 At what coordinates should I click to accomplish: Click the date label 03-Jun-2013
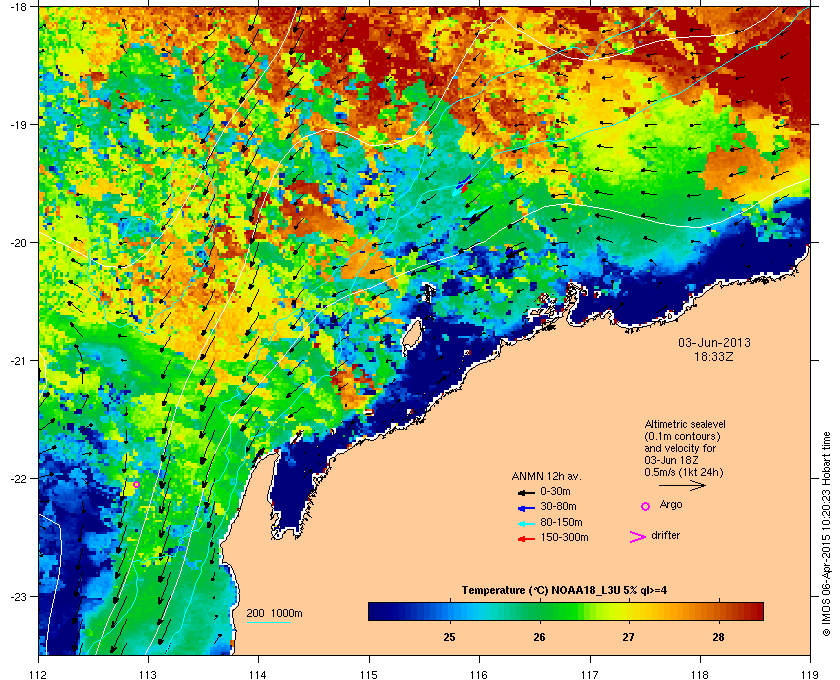click(714, 342)
